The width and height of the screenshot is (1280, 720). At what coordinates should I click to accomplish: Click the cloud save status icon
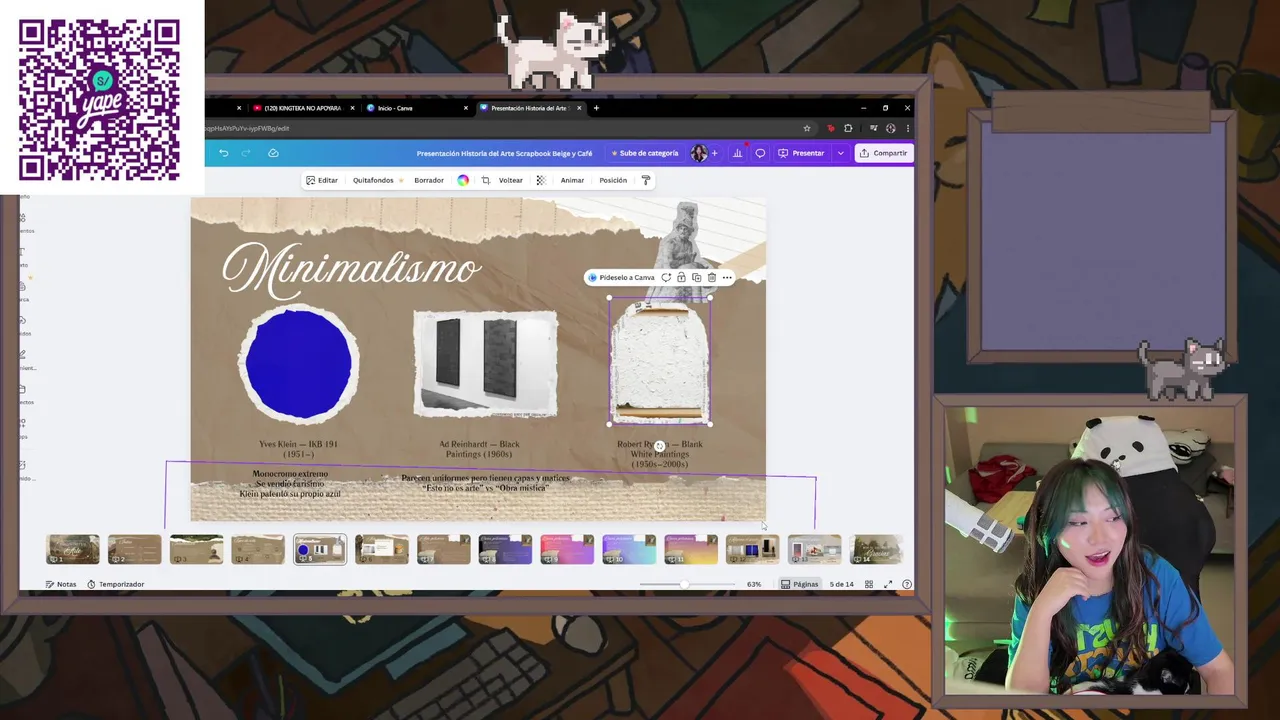tap(273, 153)
